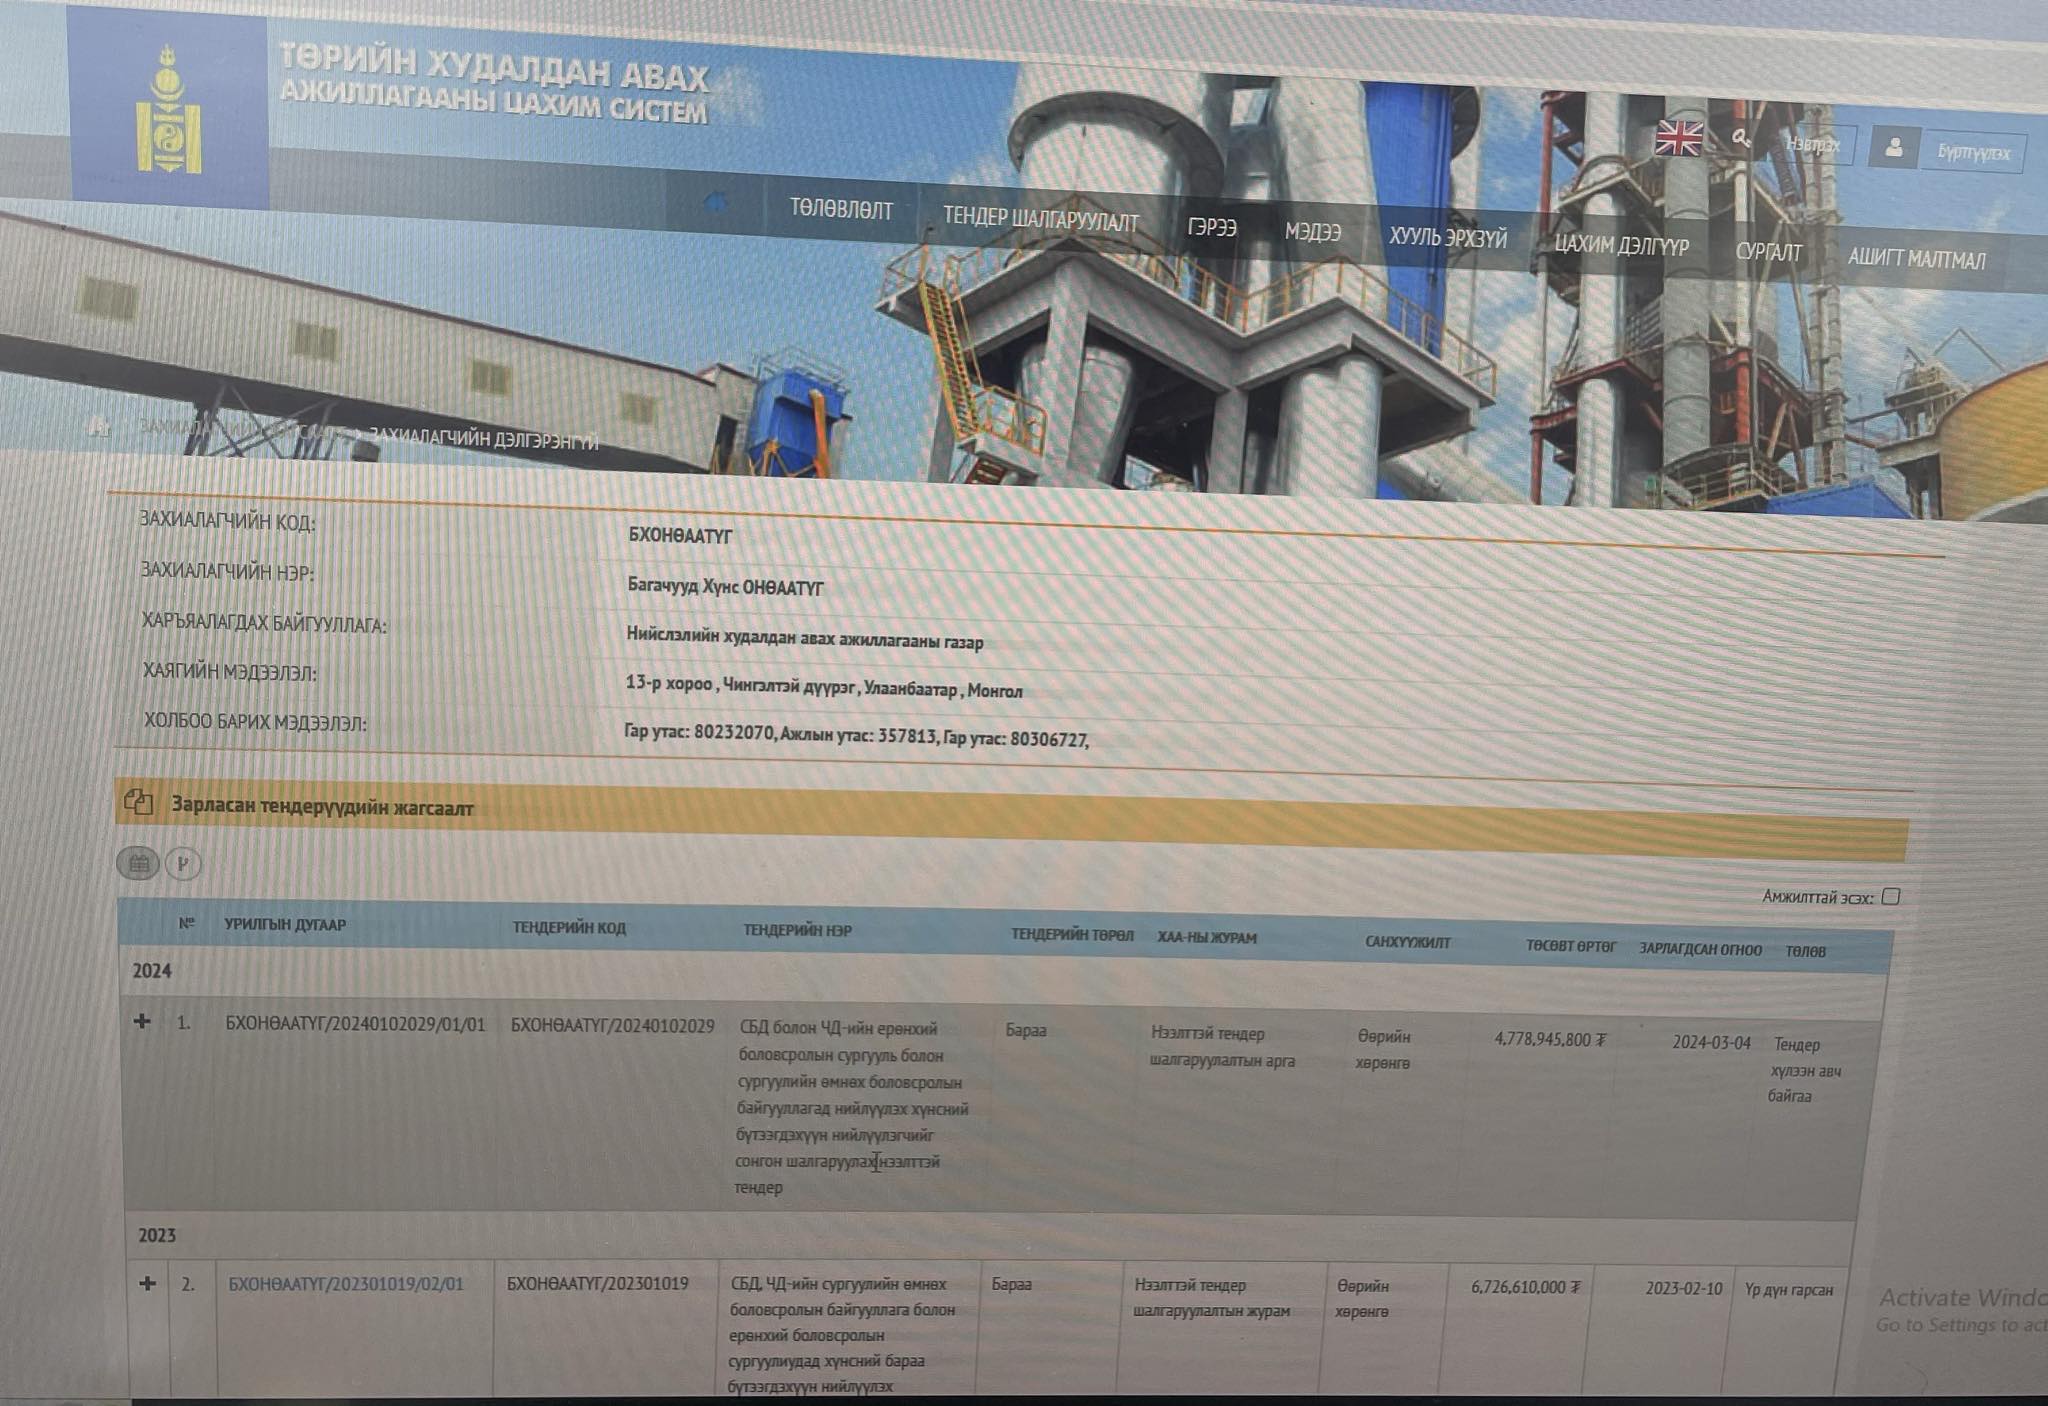Click the Нэвтрэх login button
The image size is (2048, 1406).
[x=1812, y=145]
